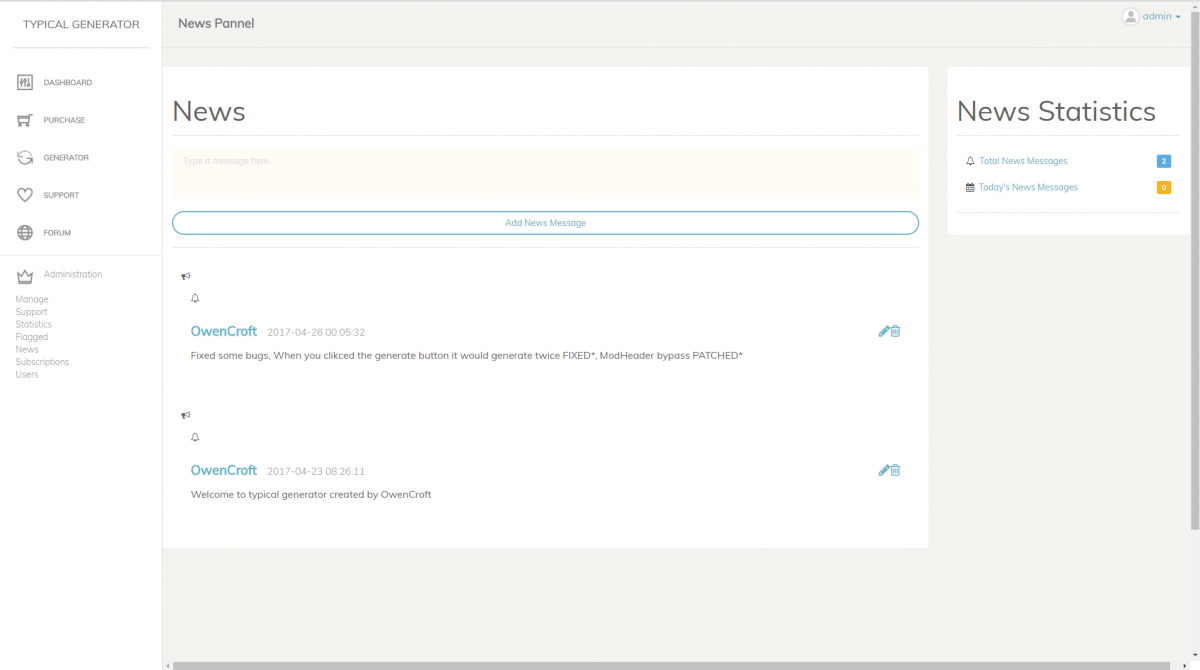
Task: Edit the welcome news post with pencil icon
Action: (884, 470)
